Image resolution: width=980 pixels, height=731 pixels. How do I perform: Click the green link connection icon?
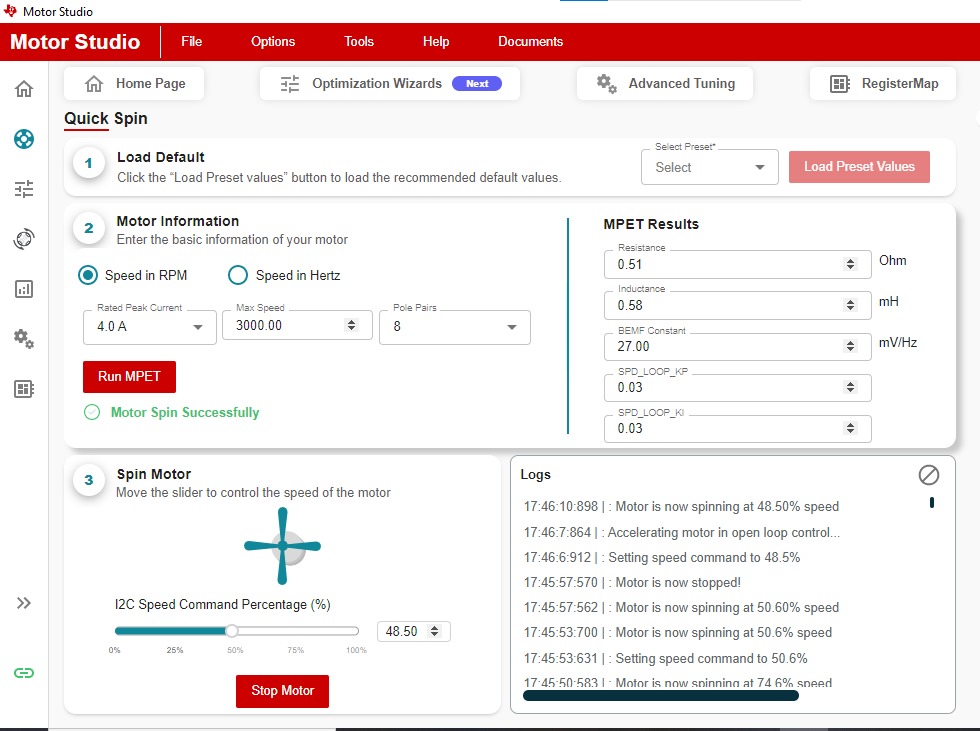pos(24,673)
